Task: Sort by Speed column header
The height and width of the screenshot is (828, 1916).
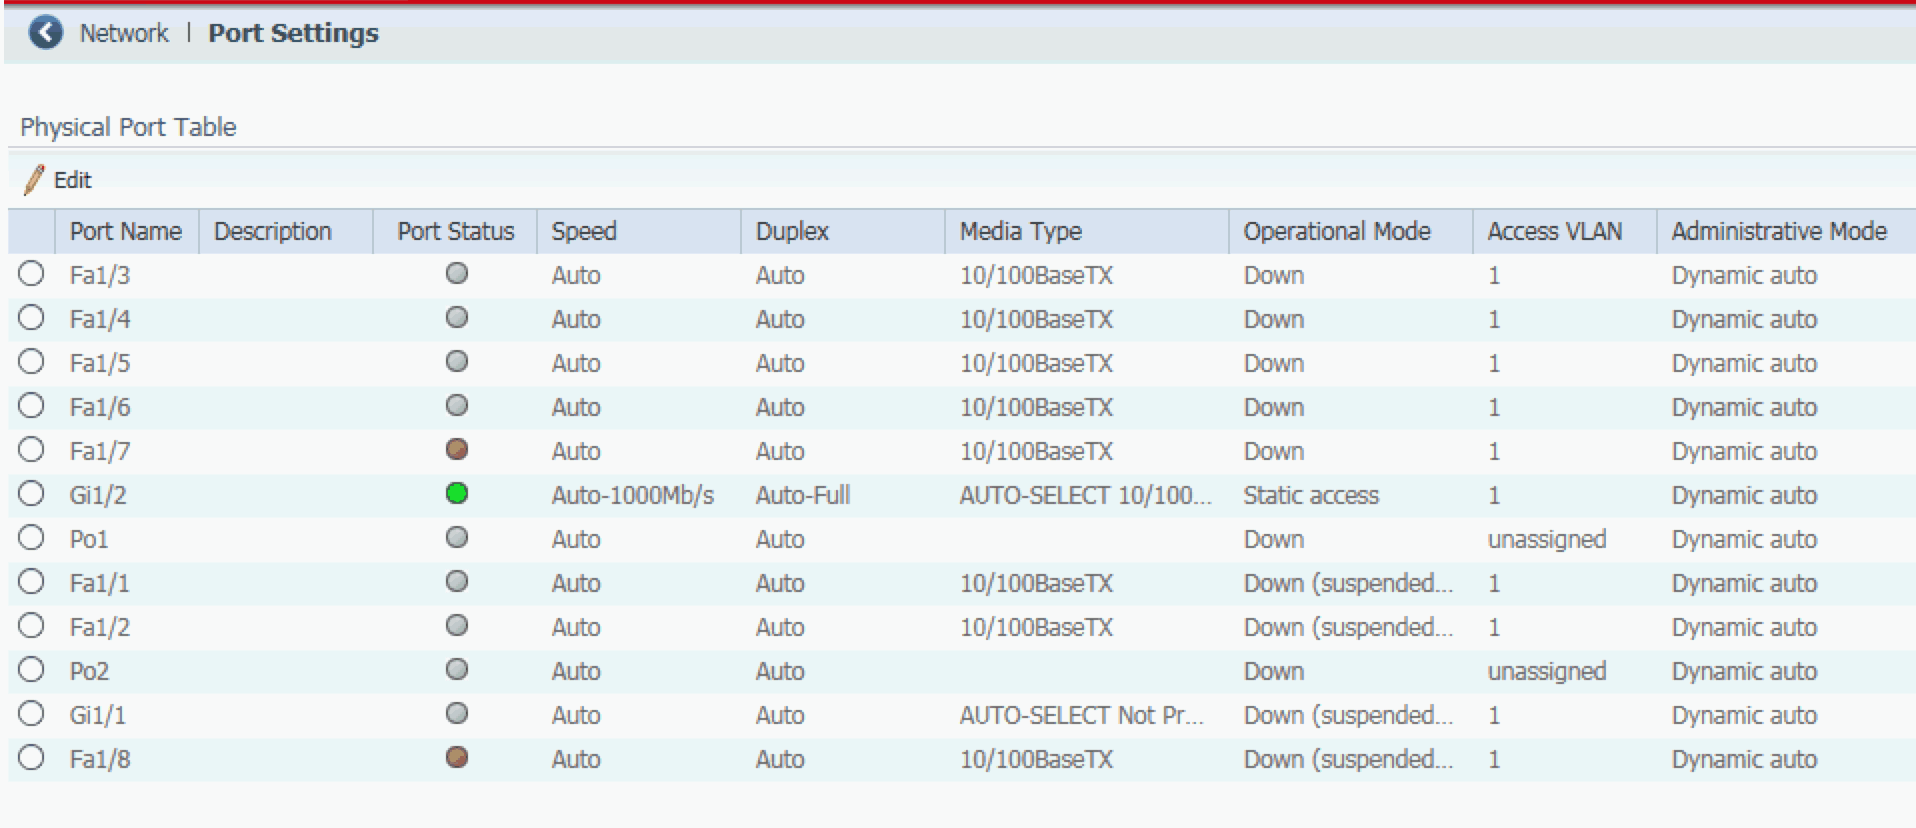Action: [x=584, y=231]
